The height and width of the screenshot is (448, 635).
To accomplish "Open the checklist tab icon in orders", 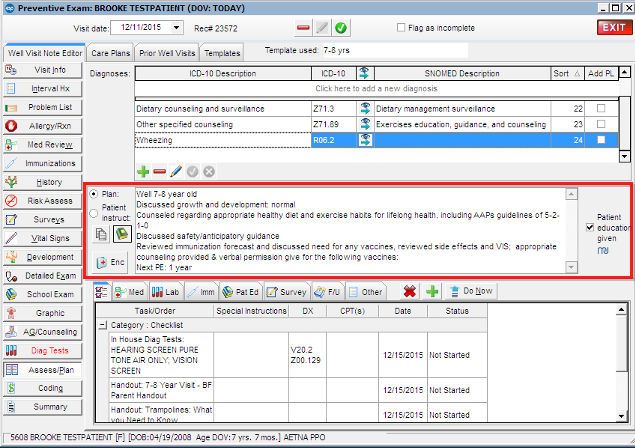I will 101,292.
